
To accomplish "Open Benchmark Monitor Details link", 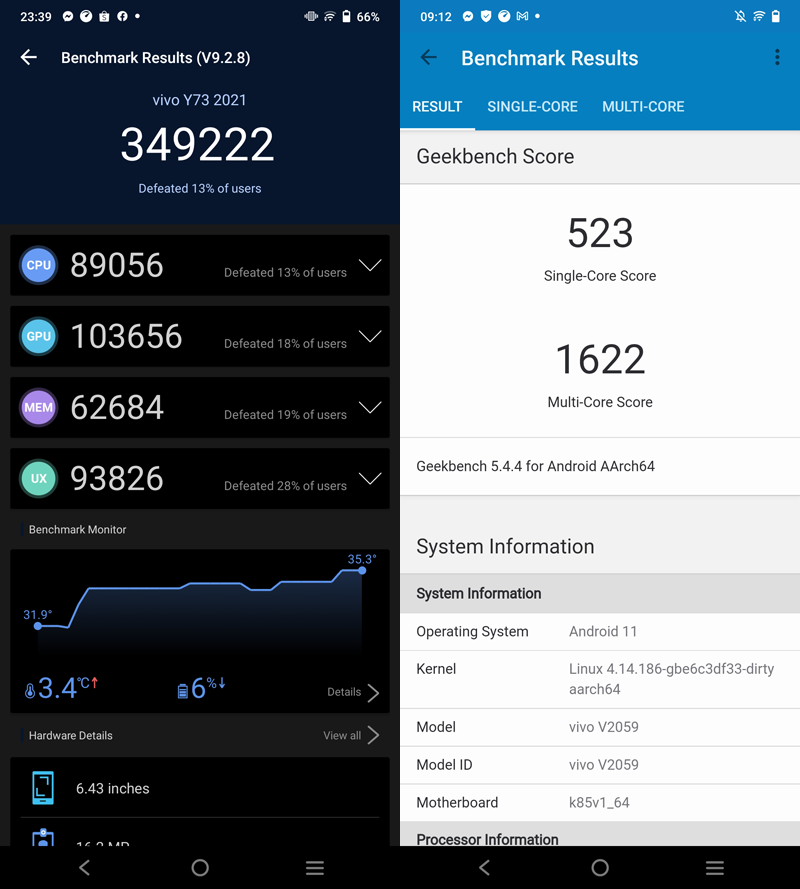I will coord(344,692).
